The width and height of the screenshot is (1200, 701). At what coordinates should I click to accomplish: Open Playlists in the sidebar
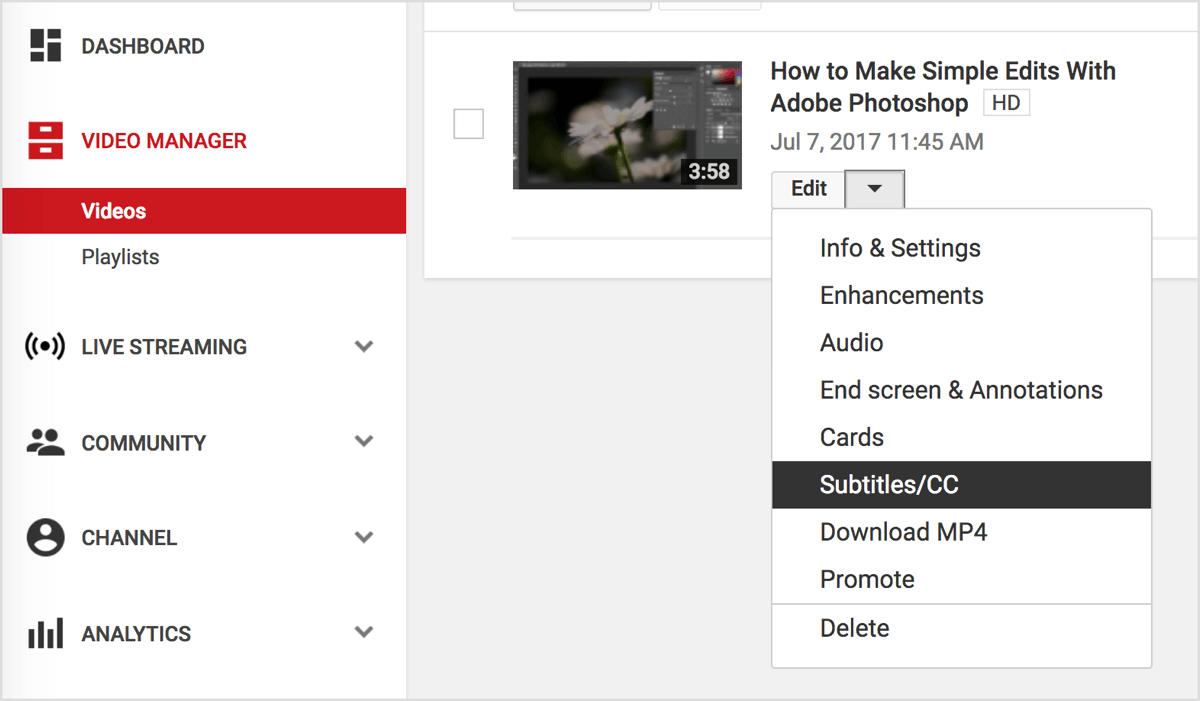[120, 257]
